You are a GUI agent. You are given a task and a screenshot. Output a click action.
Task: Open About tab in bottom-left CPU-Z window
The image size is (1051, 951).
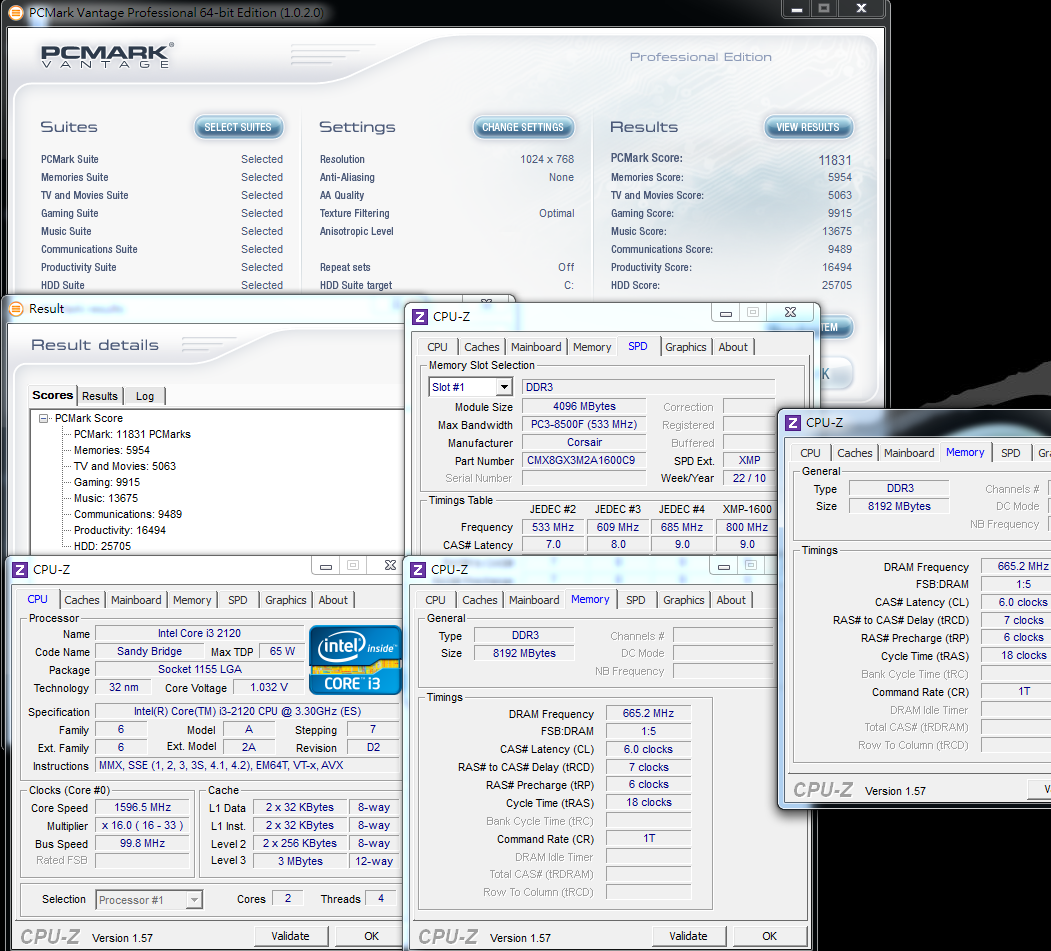click(333, 600)
